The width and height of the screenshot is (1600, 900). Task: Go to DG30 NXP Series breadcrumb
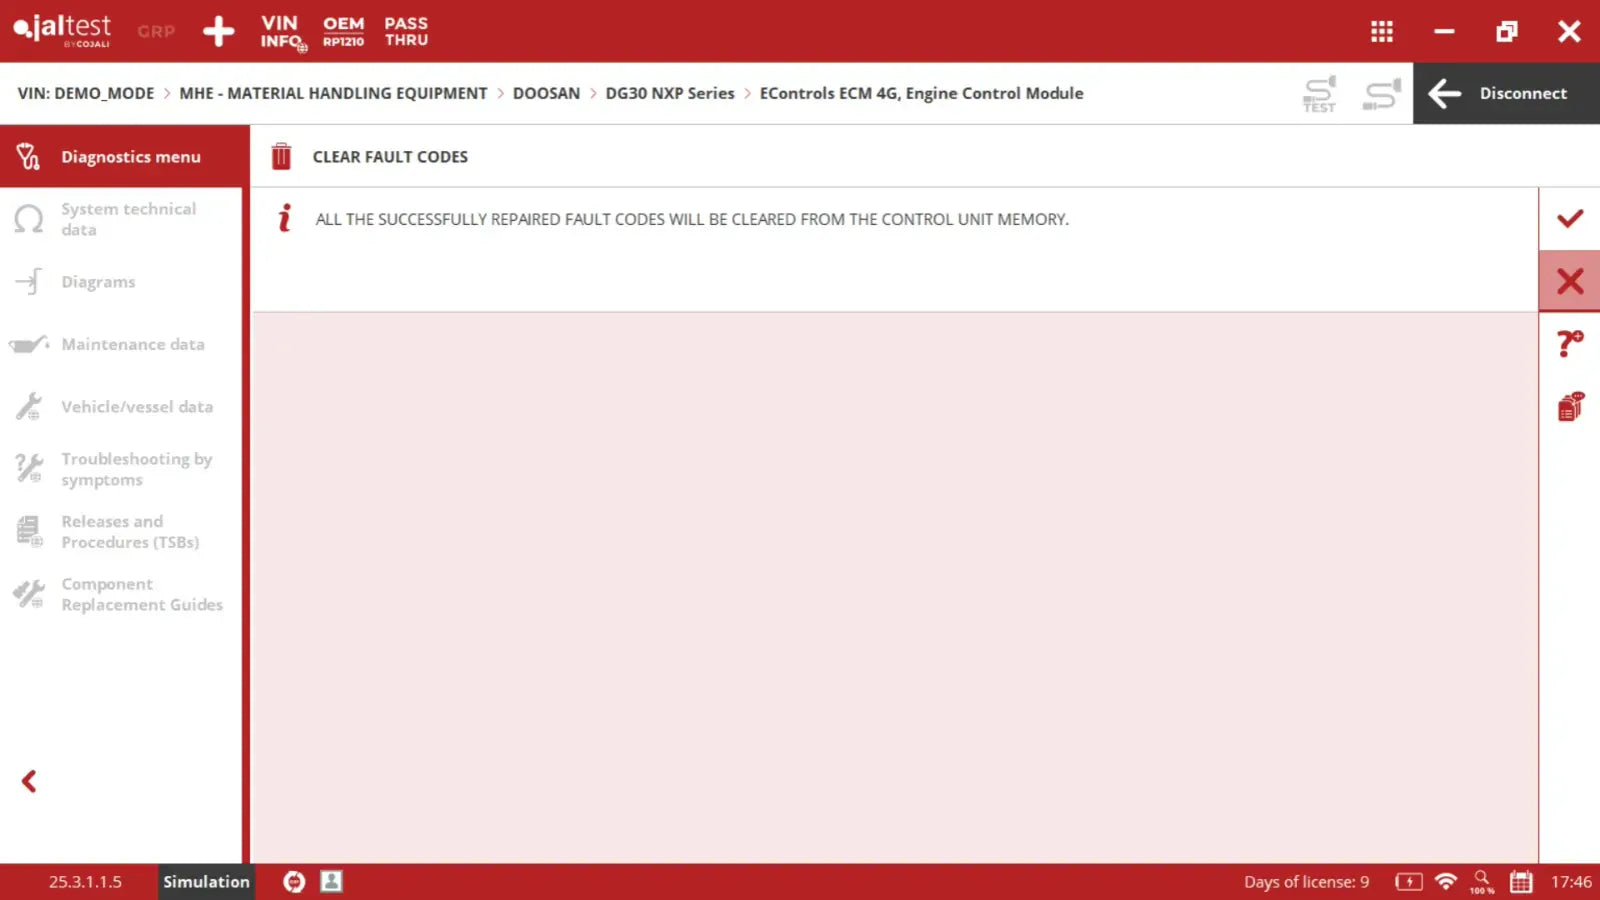click(669, 93)
